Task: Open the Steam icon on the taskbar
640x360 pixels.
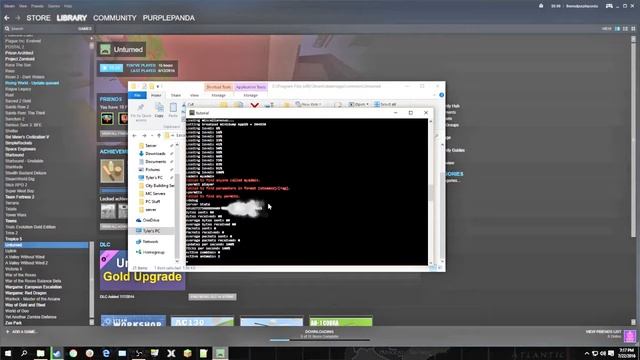Action: pos(57,353)
